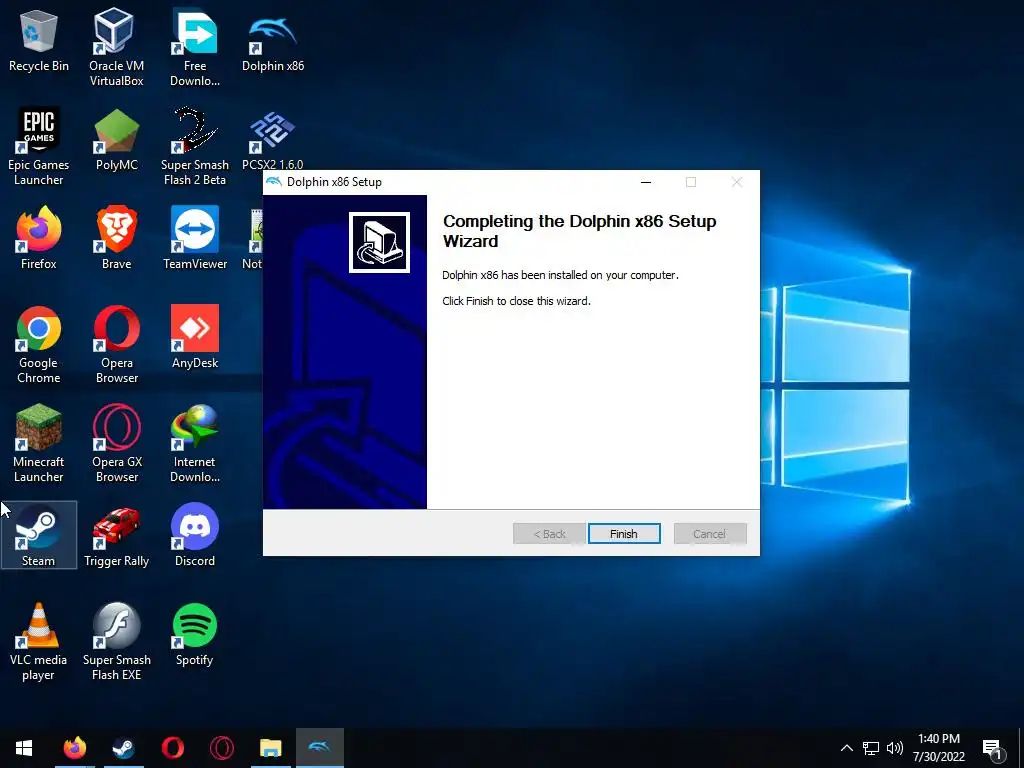
Task: Click the Cancel button in the setup wizard
Action: (x=710, y=534)
